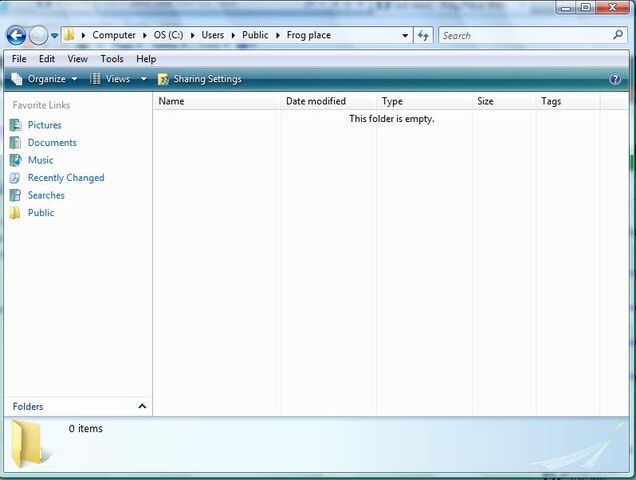Click the Recently Changed icon
Image resolution: width=636 pixels, height=480 pixels.
(15, 178)
